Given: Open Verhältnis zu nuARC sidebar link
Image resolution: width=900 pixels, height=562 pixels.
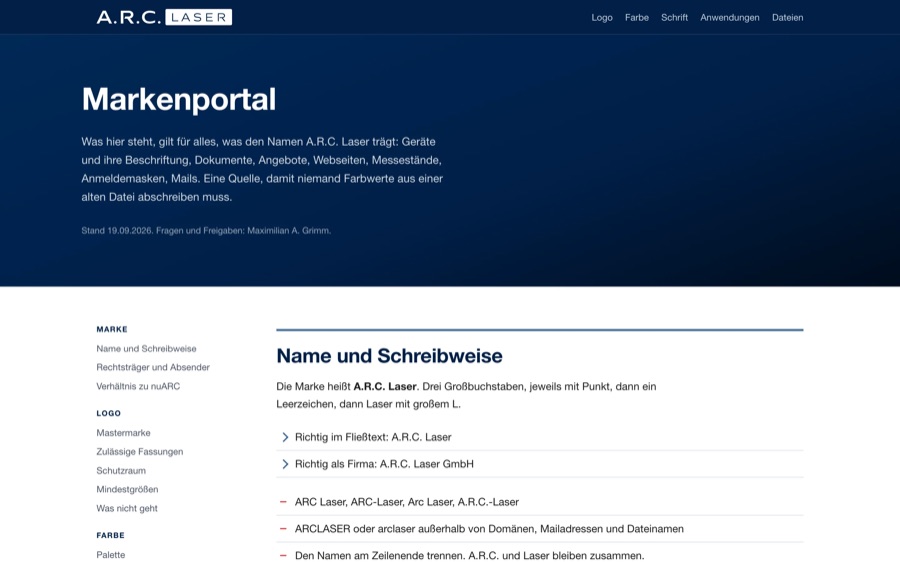Looking at the screenshot, I should click(138, 386).
